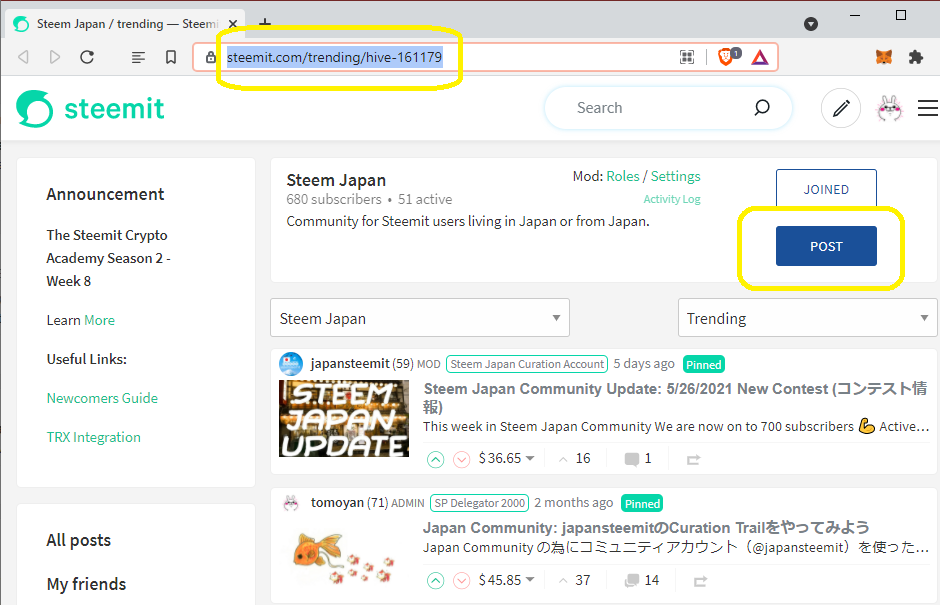Viewport: 940px width, 605px height.
Task: Click japansteemit's small avatar
Action: point(291,363)
